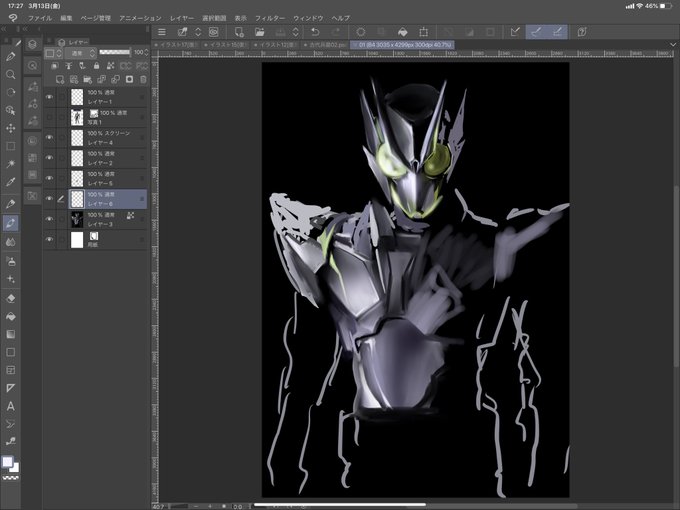Screen dimensions: 680x510
Task: Select the rectangle Selection tool
Action: click(10, 146)
